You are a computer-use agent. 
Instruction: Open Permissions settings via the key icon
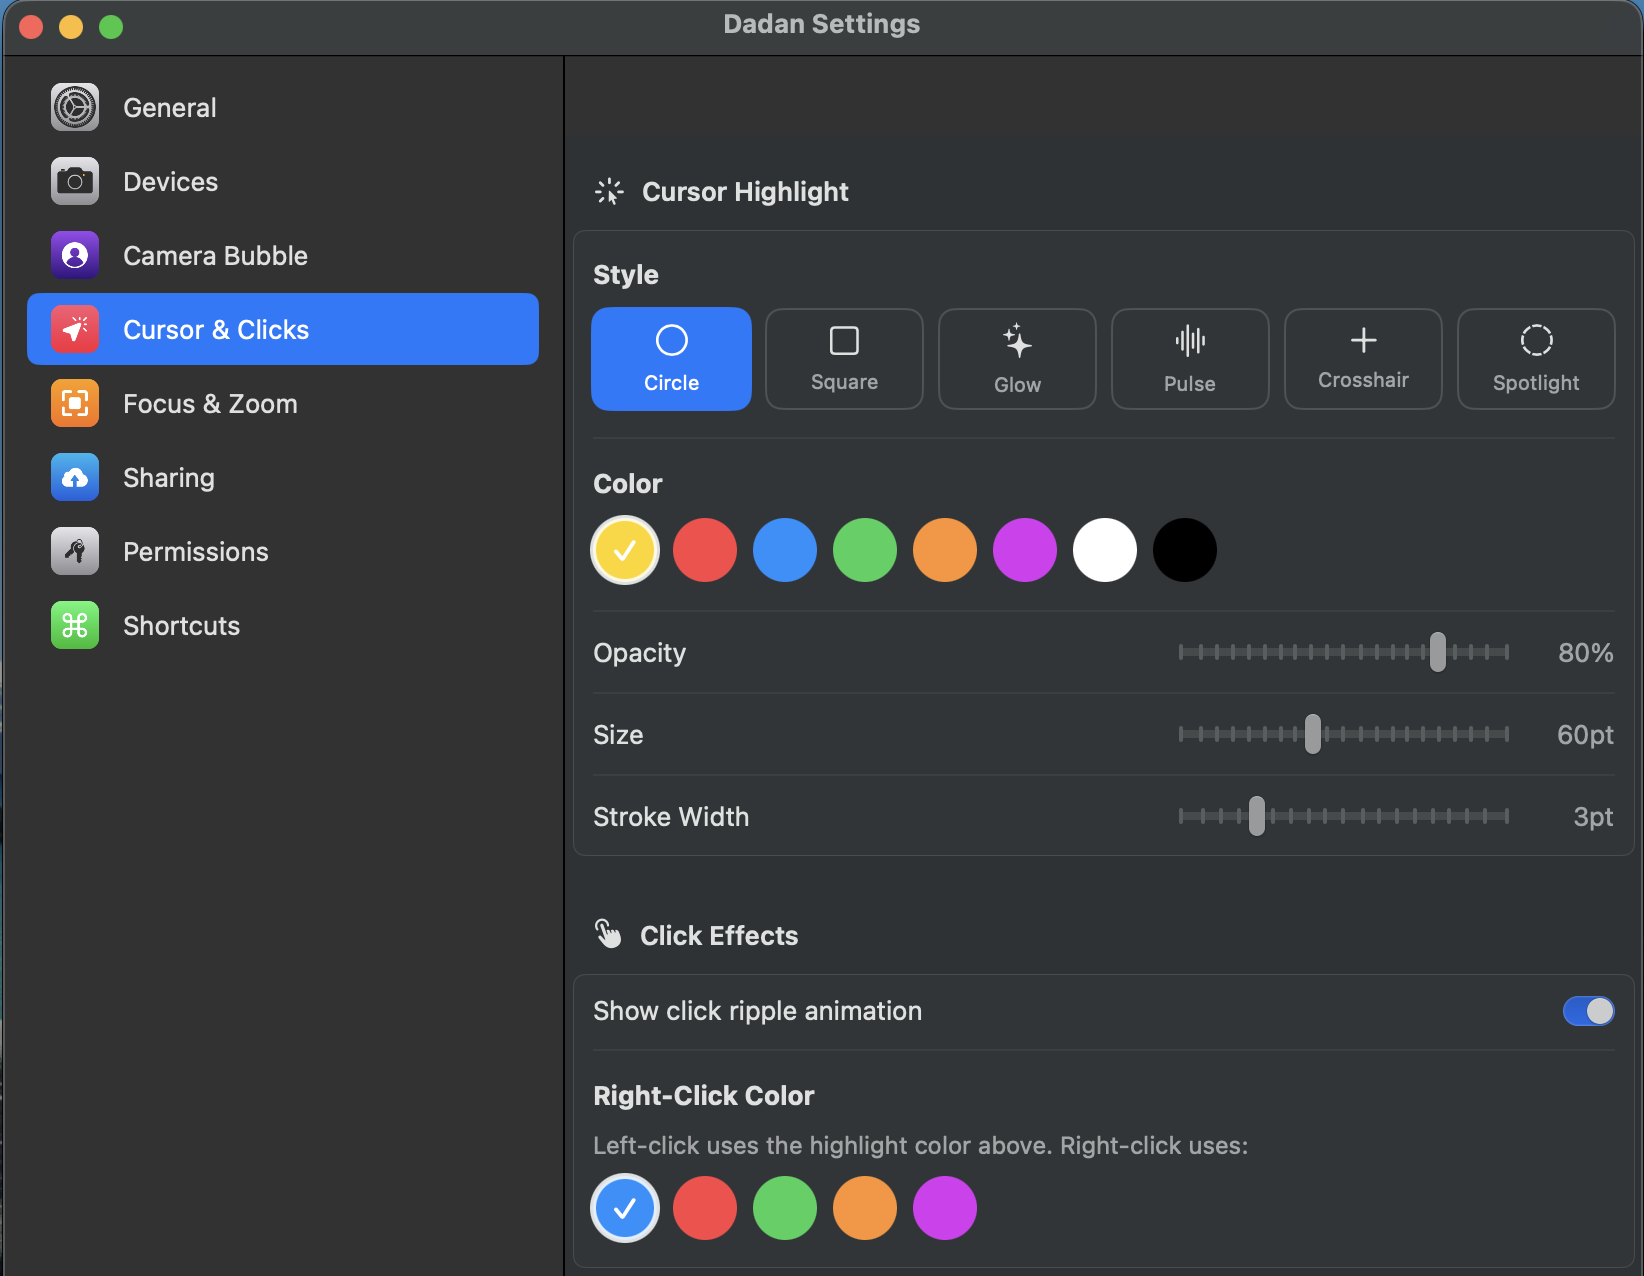pyautogui.click(x=75, y=551)
